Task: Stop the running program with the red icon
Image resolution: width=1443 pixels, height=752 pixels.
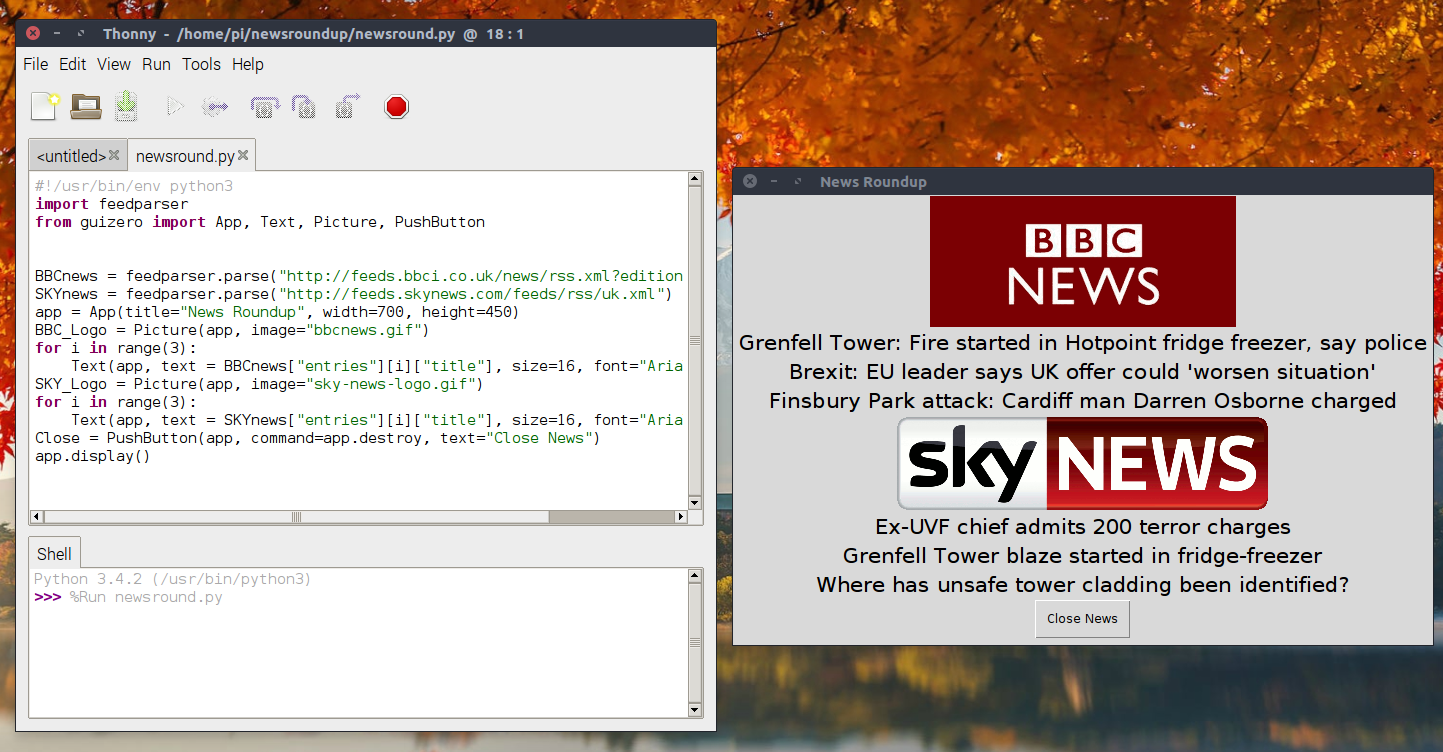Action: coord(397,106)
